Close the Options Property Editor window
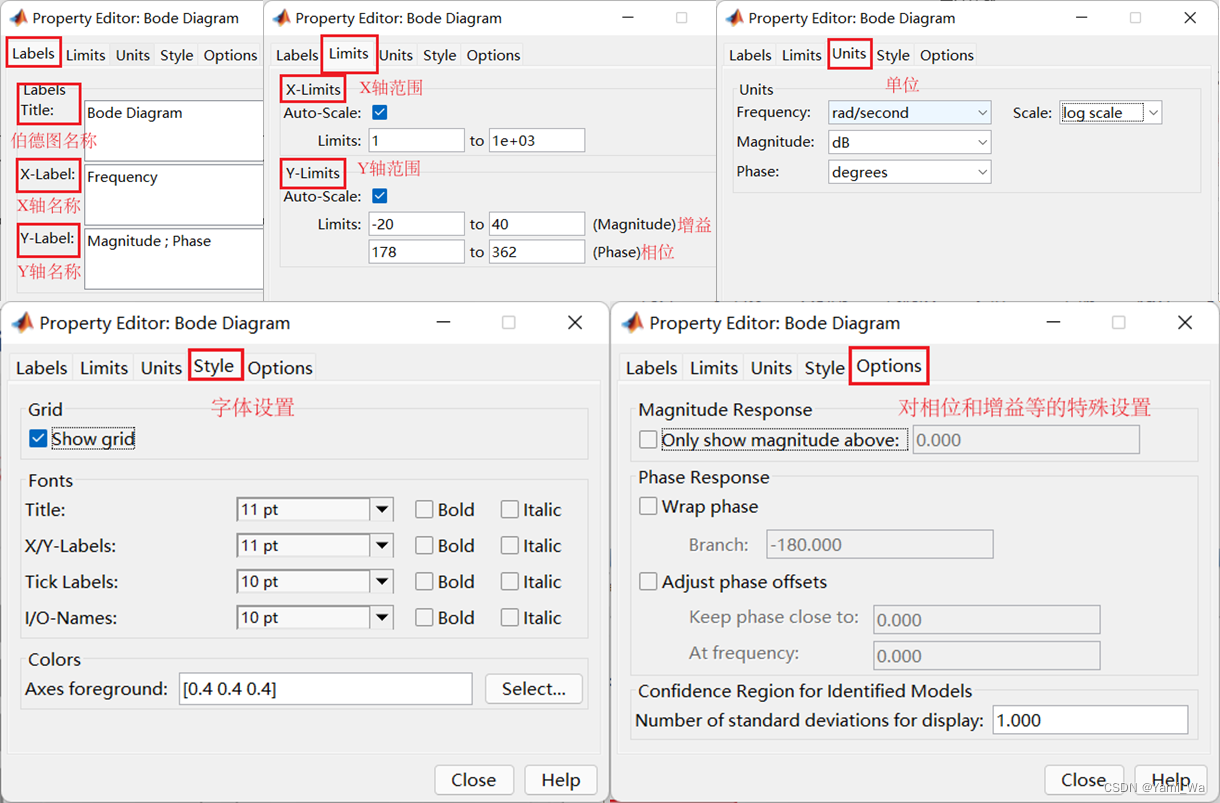 [x=1185, y=322]
